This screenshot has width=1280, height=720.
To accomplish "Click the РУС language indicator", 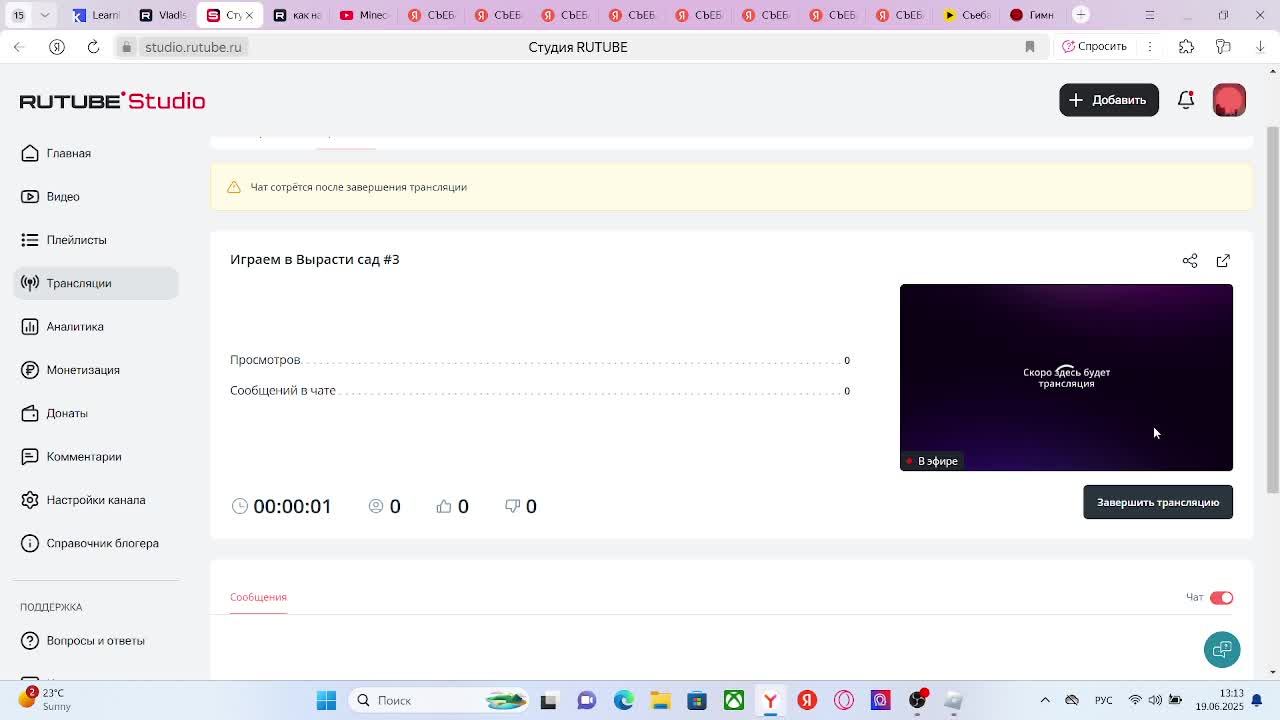I will pyautogui.click(x=1103, y=700).
